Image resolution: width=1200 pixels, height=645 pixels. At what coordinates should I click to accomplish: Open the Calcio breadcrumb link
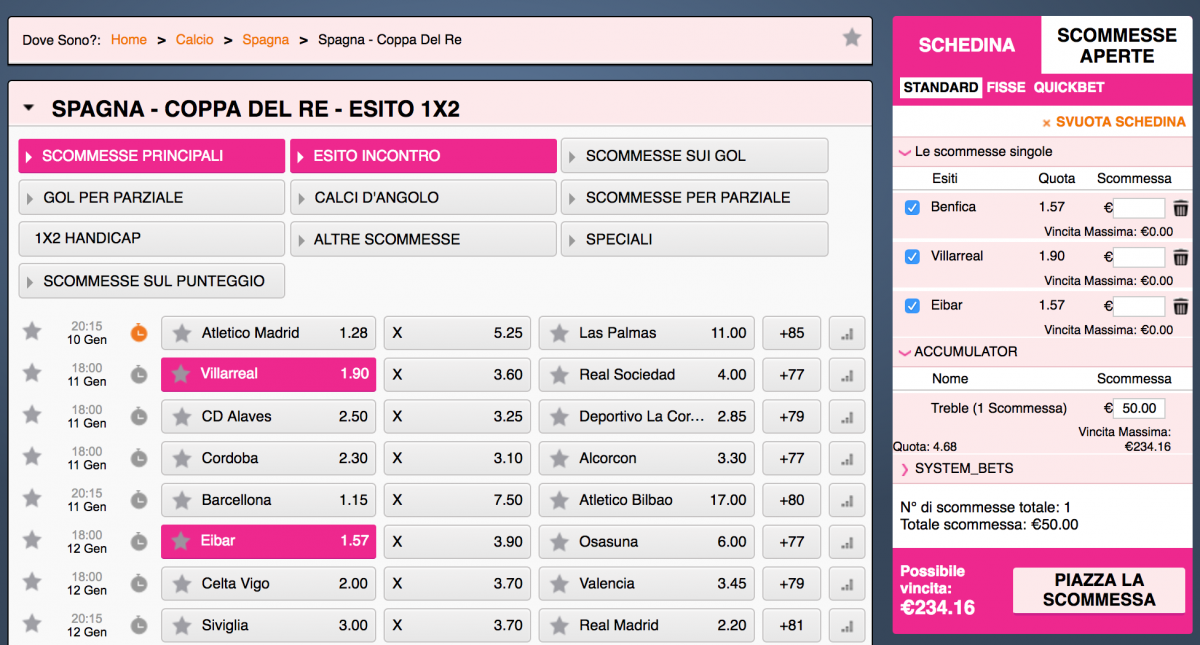(194, 40)
